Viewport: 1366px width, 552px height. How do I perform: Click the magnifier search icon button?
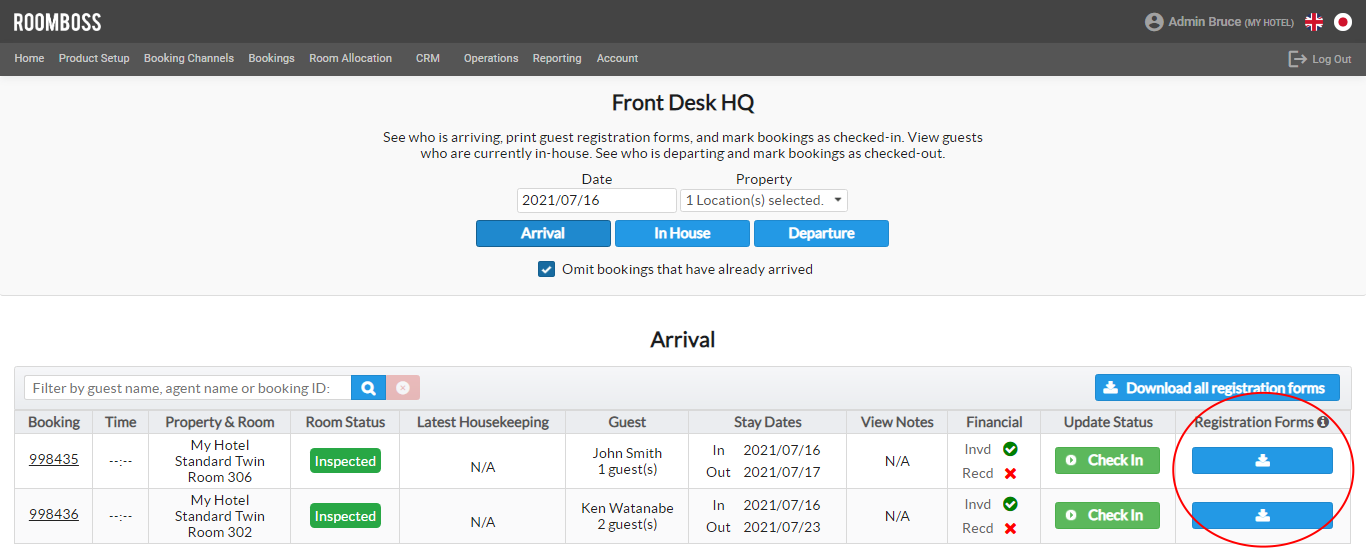tap(368, 388)
